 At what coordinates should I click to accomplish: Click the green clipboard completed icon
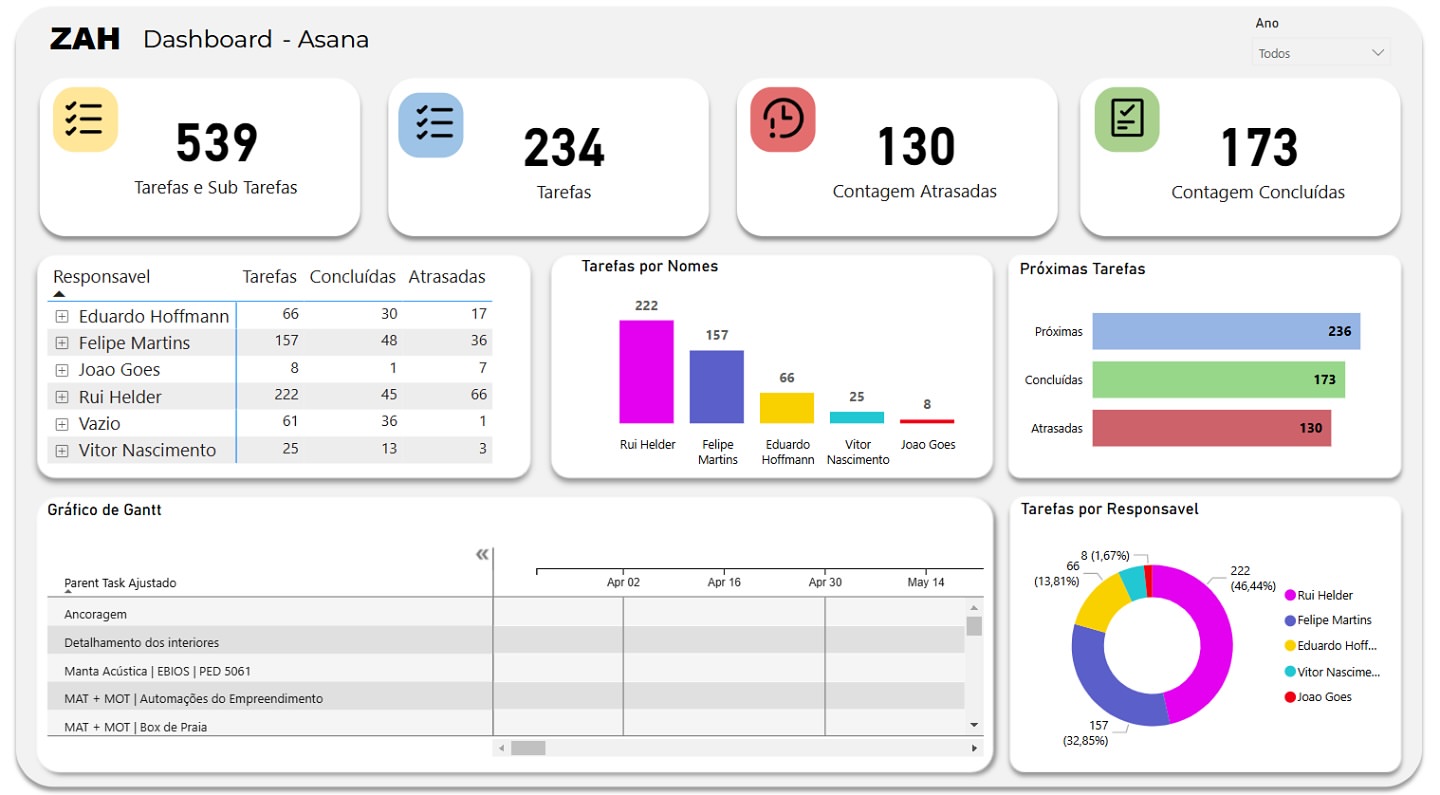[x=1127, y=119]
